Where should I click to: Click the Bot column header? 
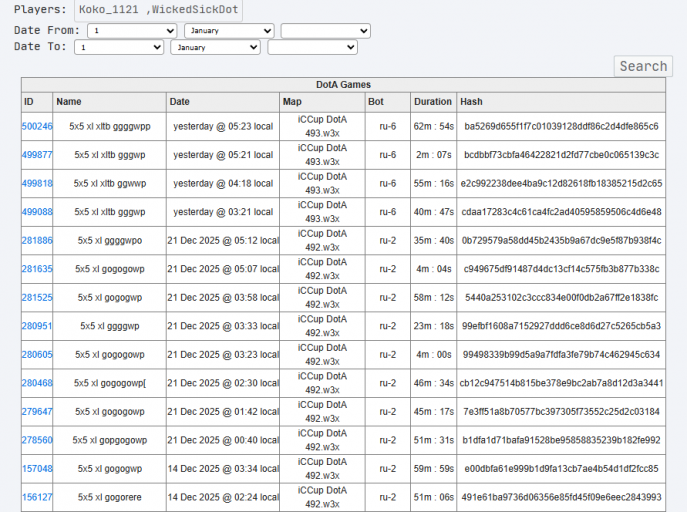click(x=388, y=102)
